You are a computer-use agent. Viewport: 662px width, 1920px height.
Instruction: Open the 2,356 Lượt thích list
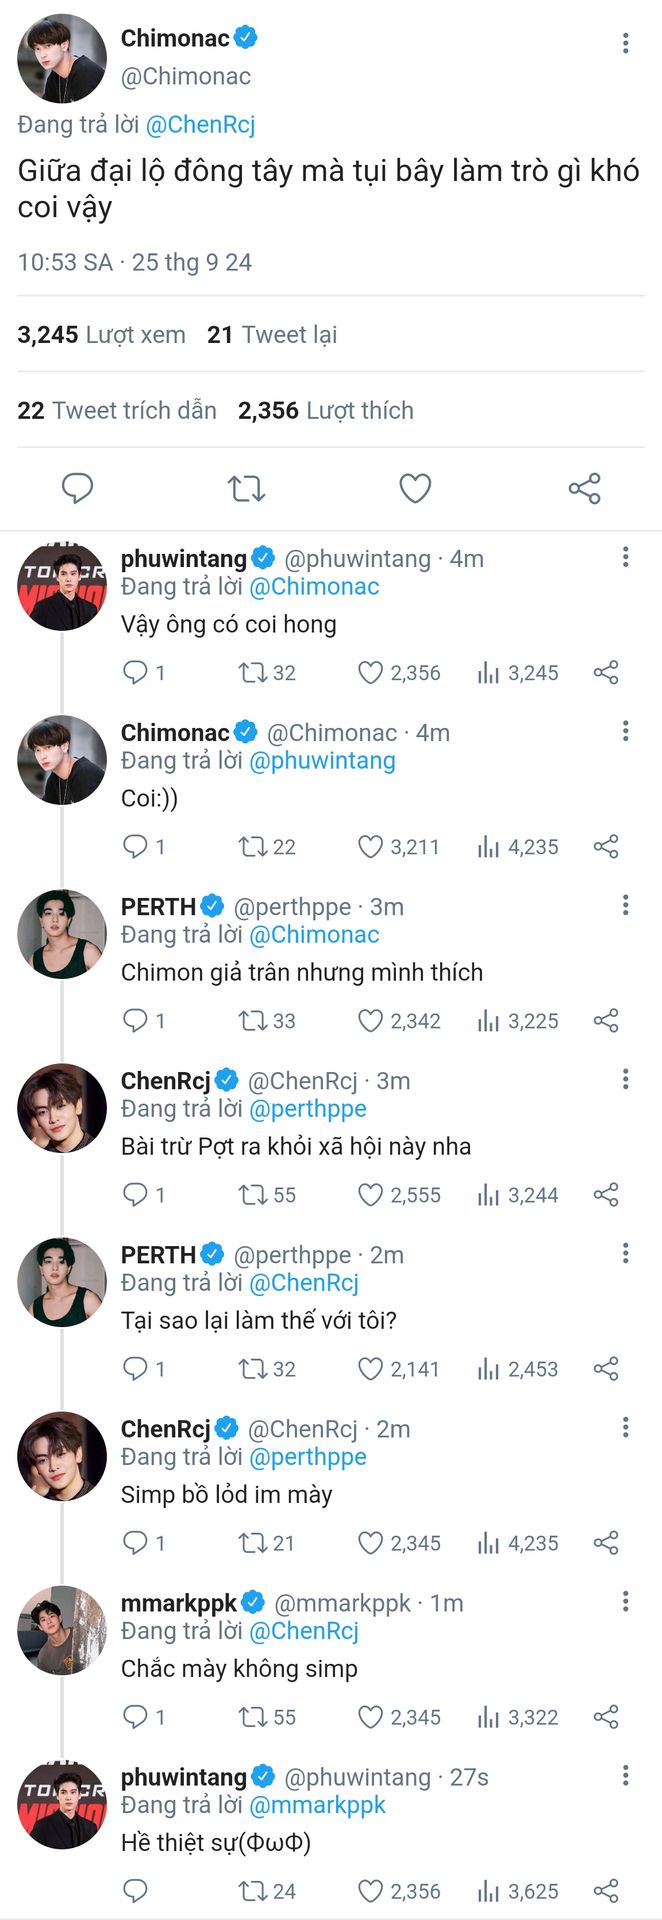point(326,410)
